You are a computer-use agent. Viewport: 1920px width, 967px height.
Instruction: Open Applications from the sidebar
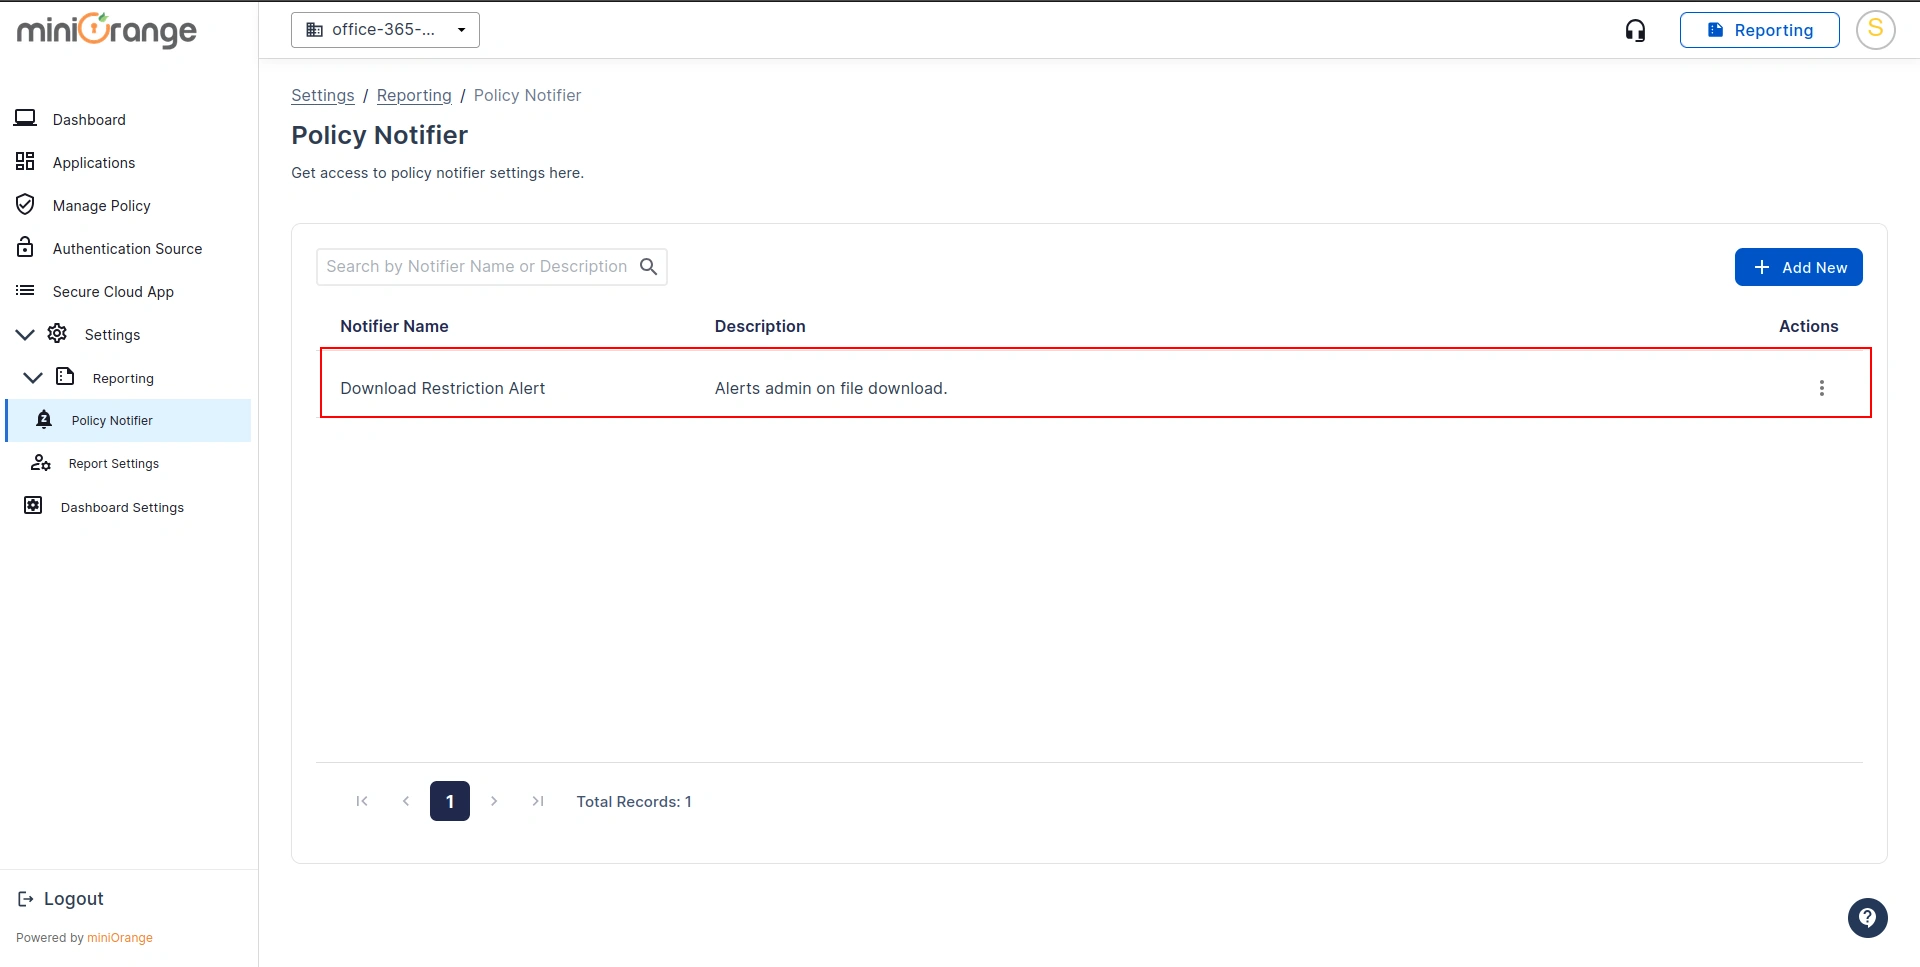pos(94,163)
